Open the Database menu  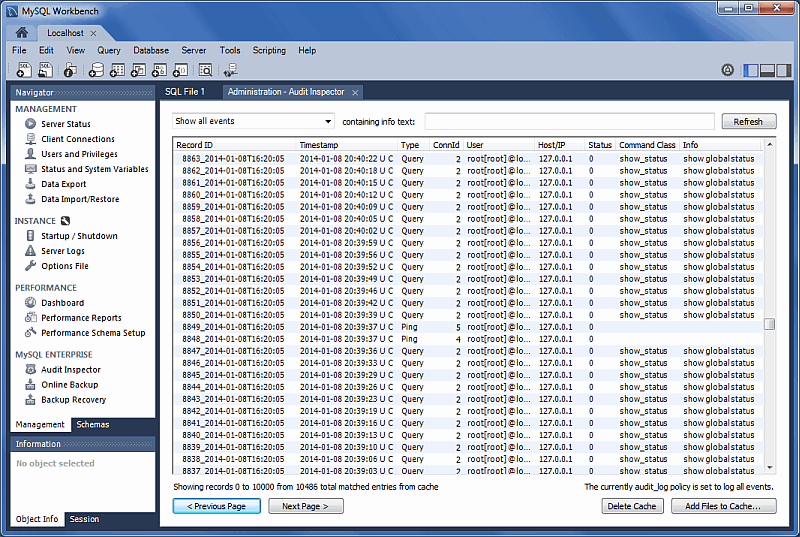151,50
